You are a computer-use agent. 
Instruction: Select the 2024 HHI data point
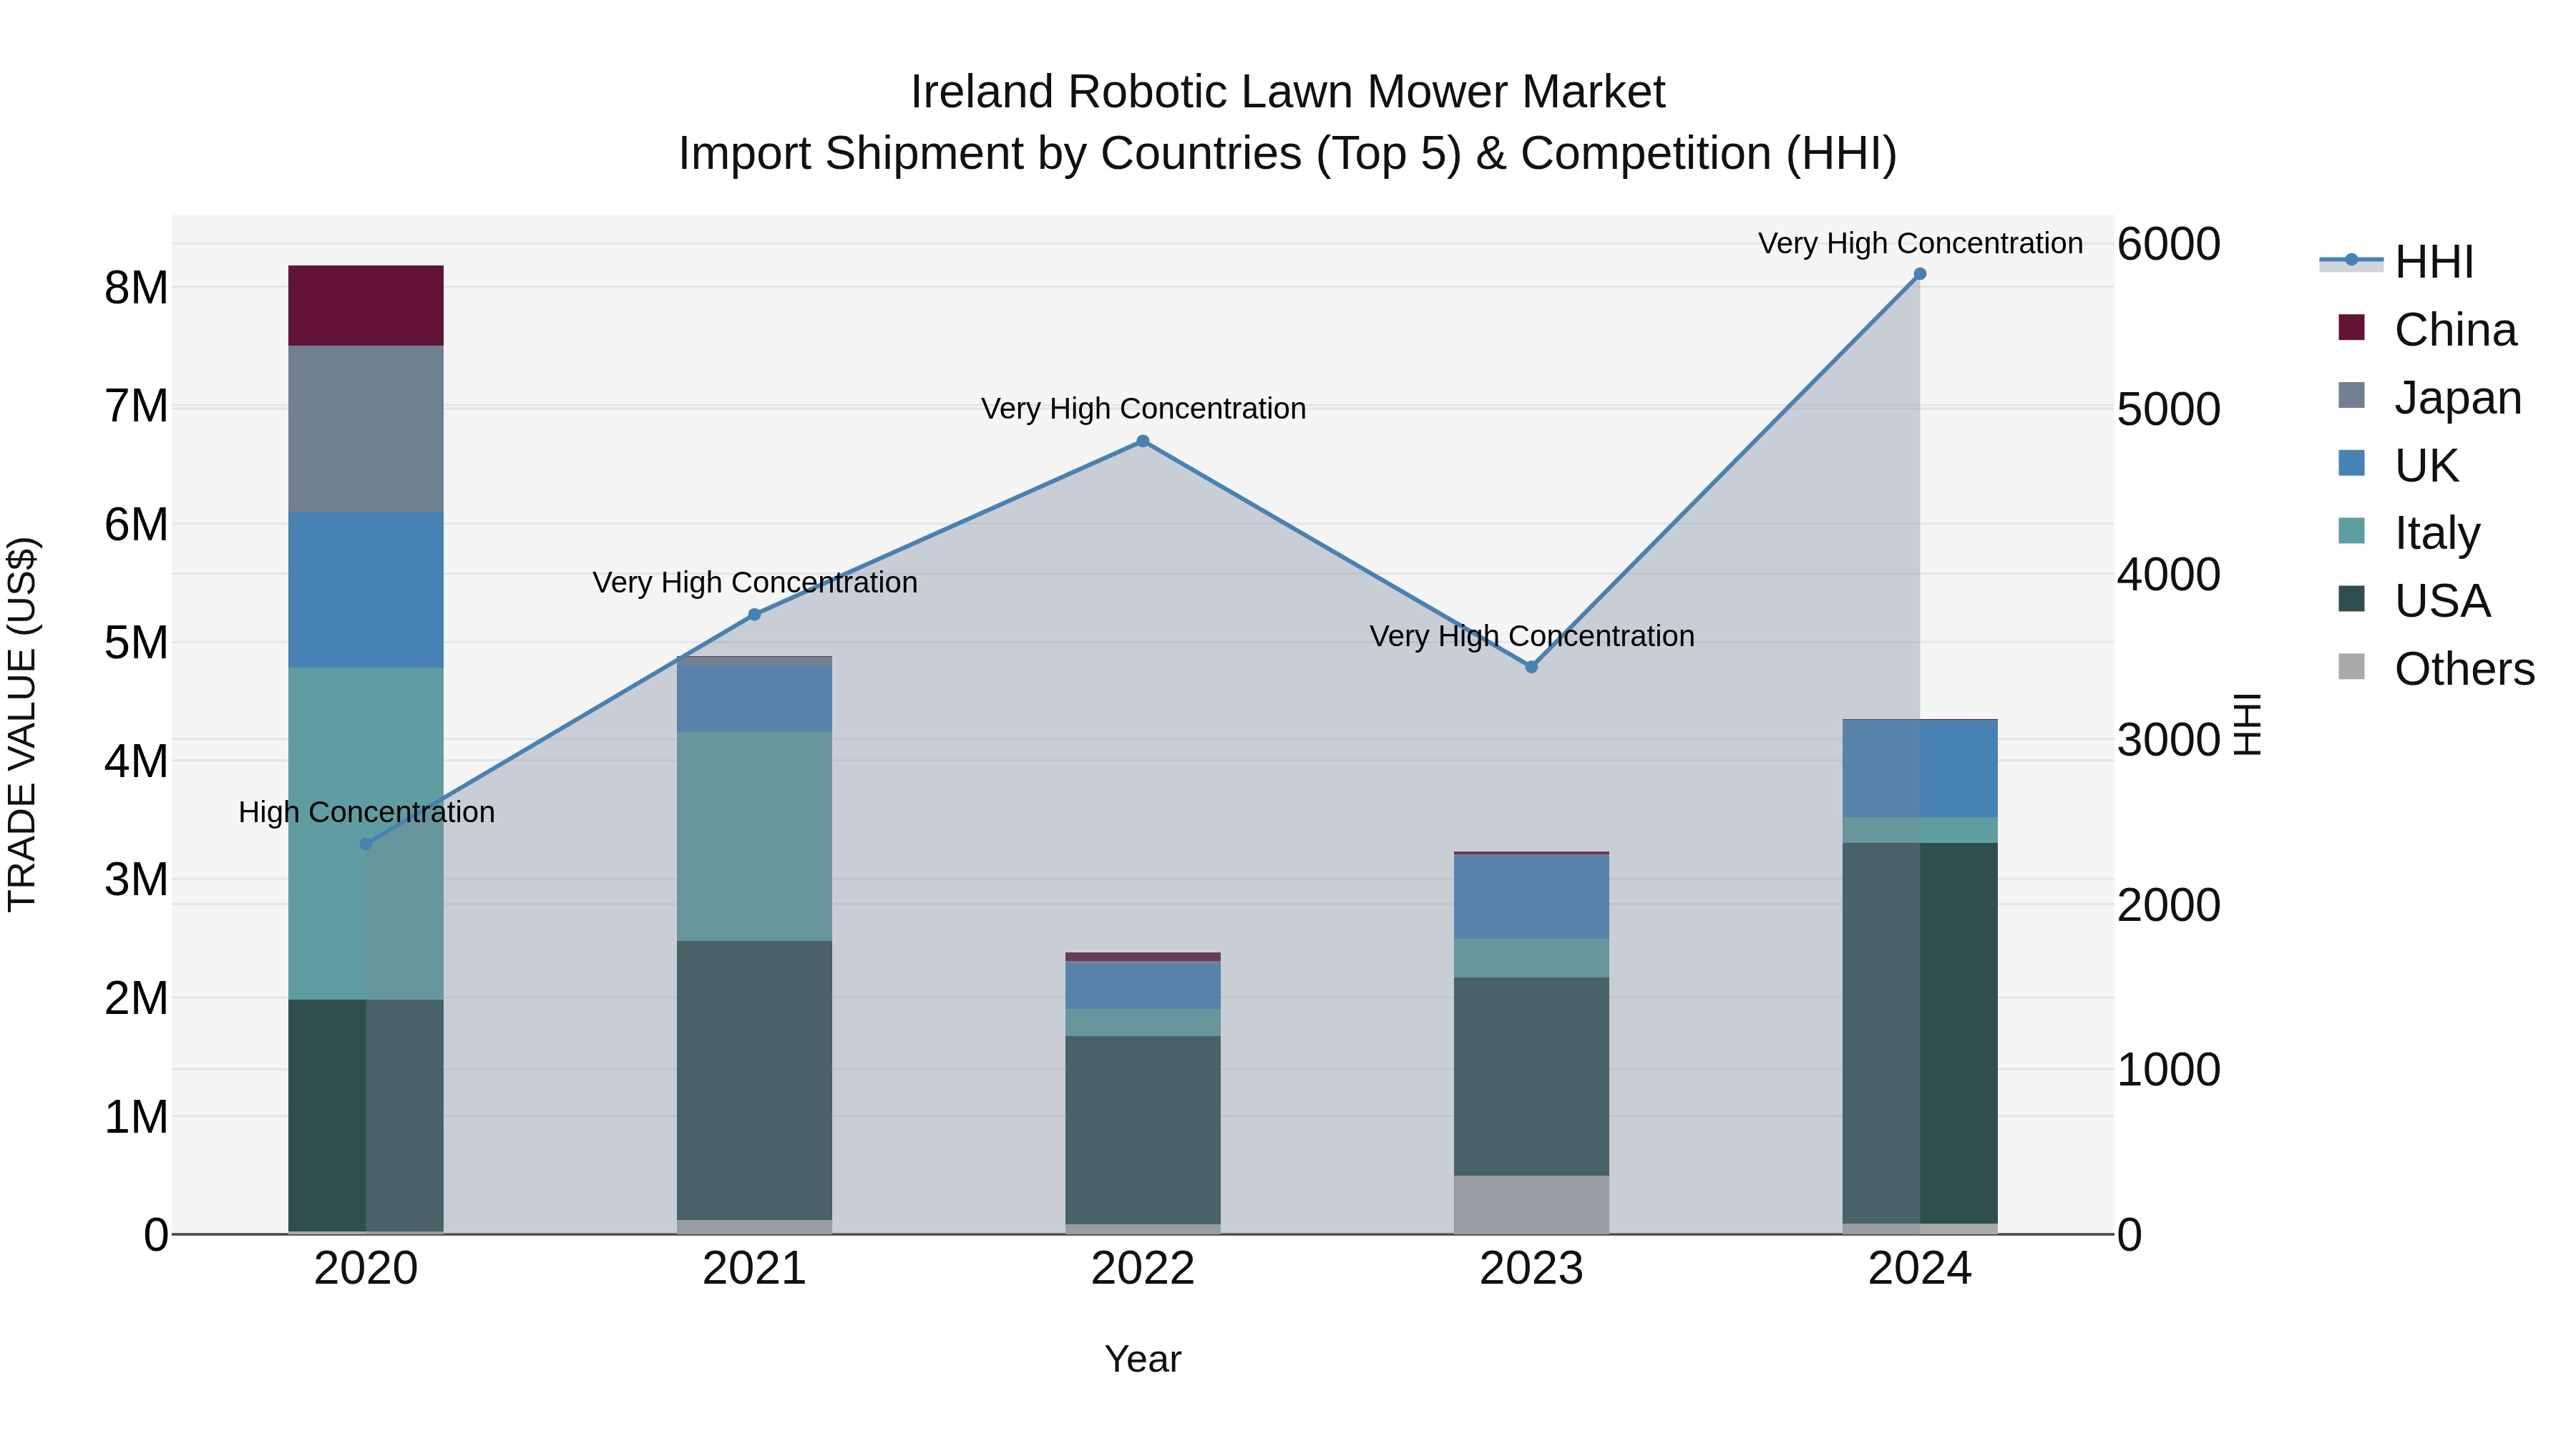(1920, 274)
